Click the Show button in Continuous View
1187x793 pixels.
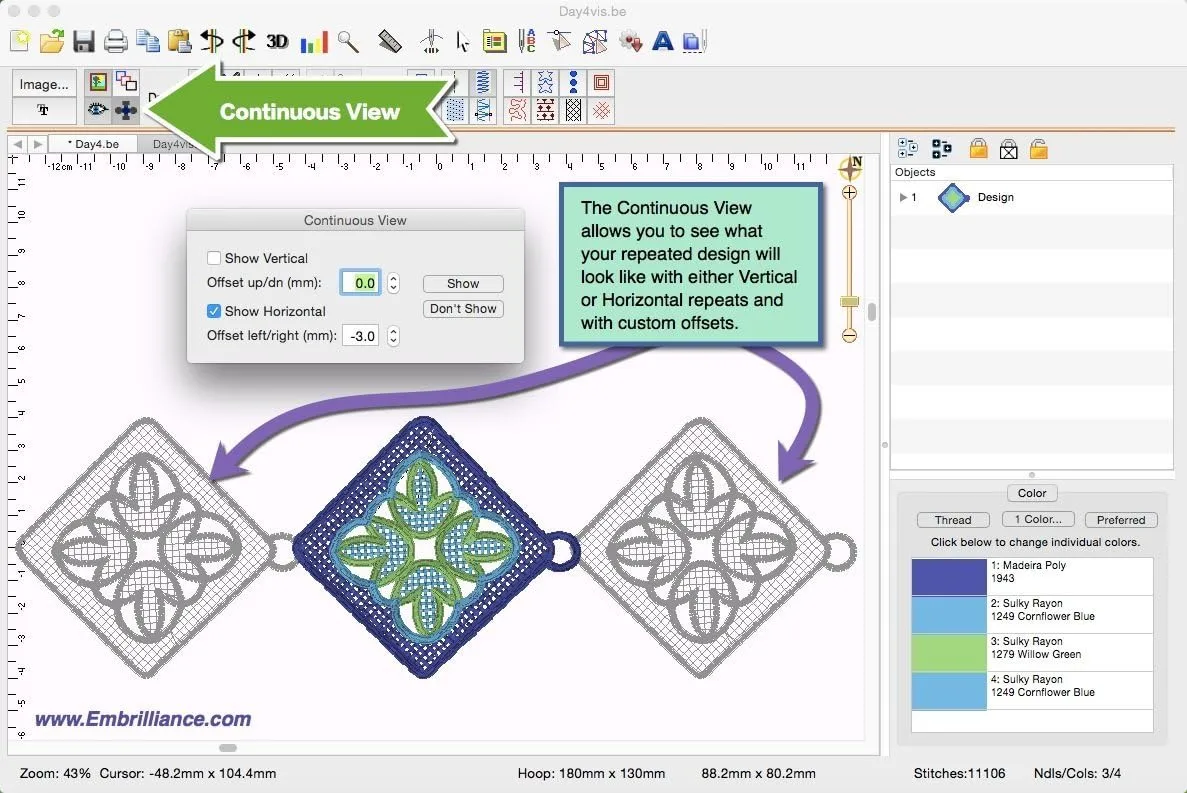tap(462, 283)
